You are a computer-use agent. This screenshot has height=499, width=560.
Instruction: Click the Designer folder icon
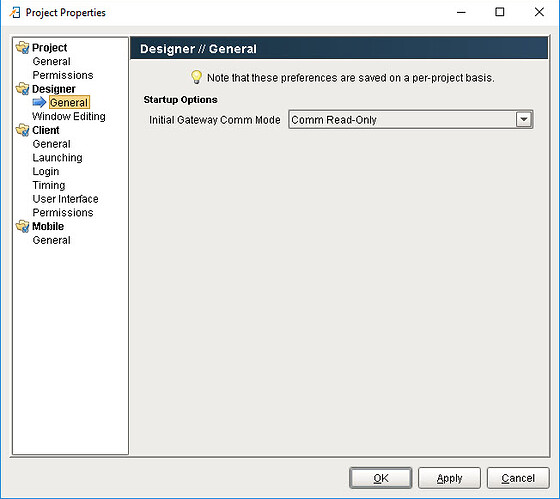pos(22,89)
